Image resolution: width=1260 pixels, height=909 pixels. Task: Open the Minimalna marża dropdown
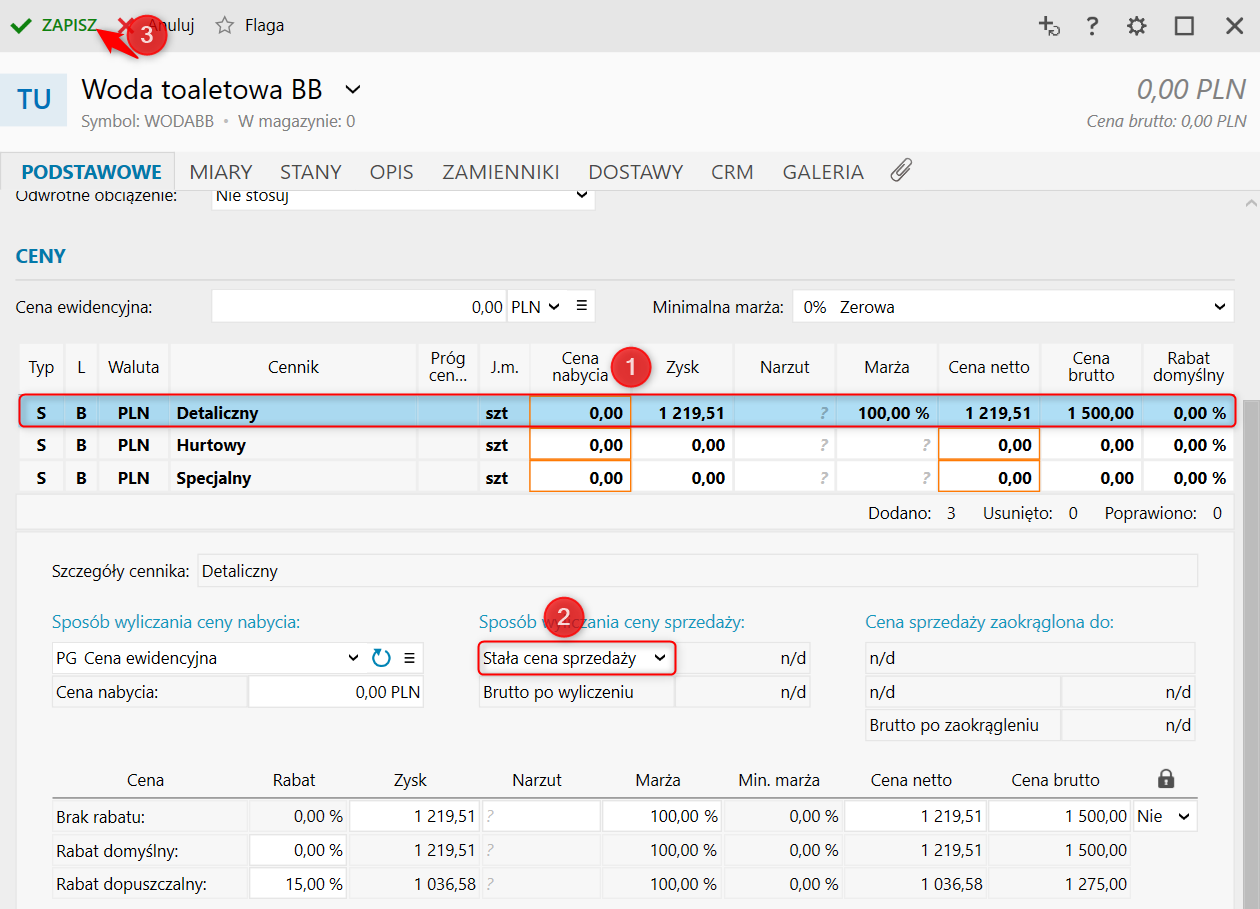(1011, 307)
